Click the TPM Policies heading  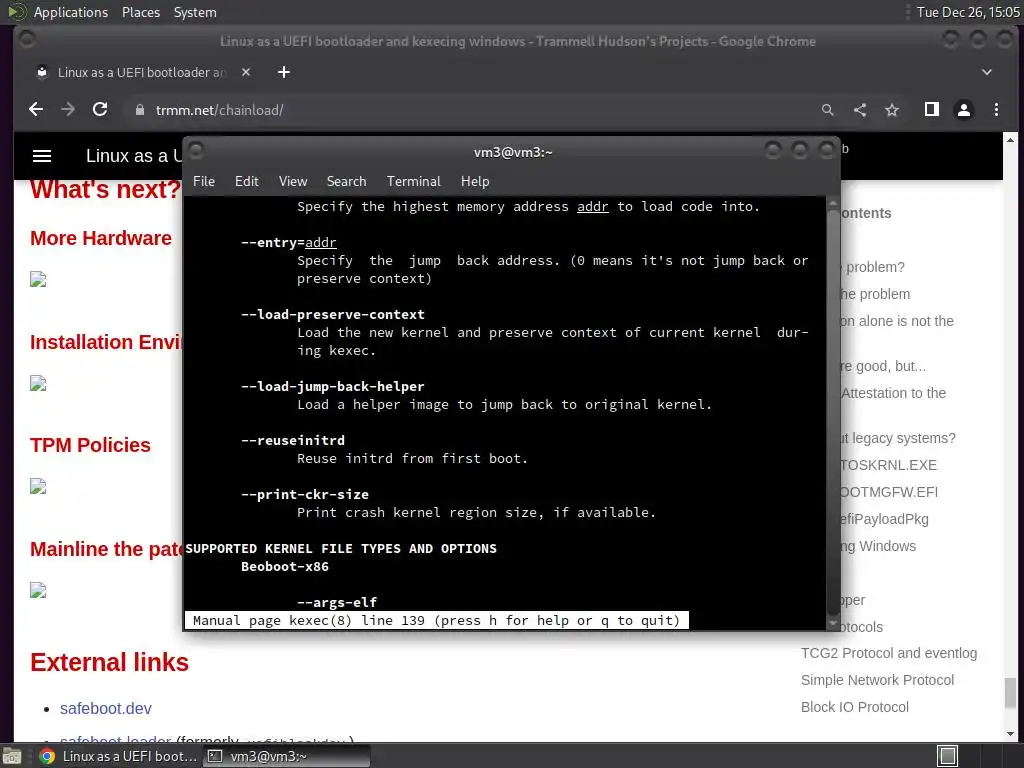click(90, 445)
